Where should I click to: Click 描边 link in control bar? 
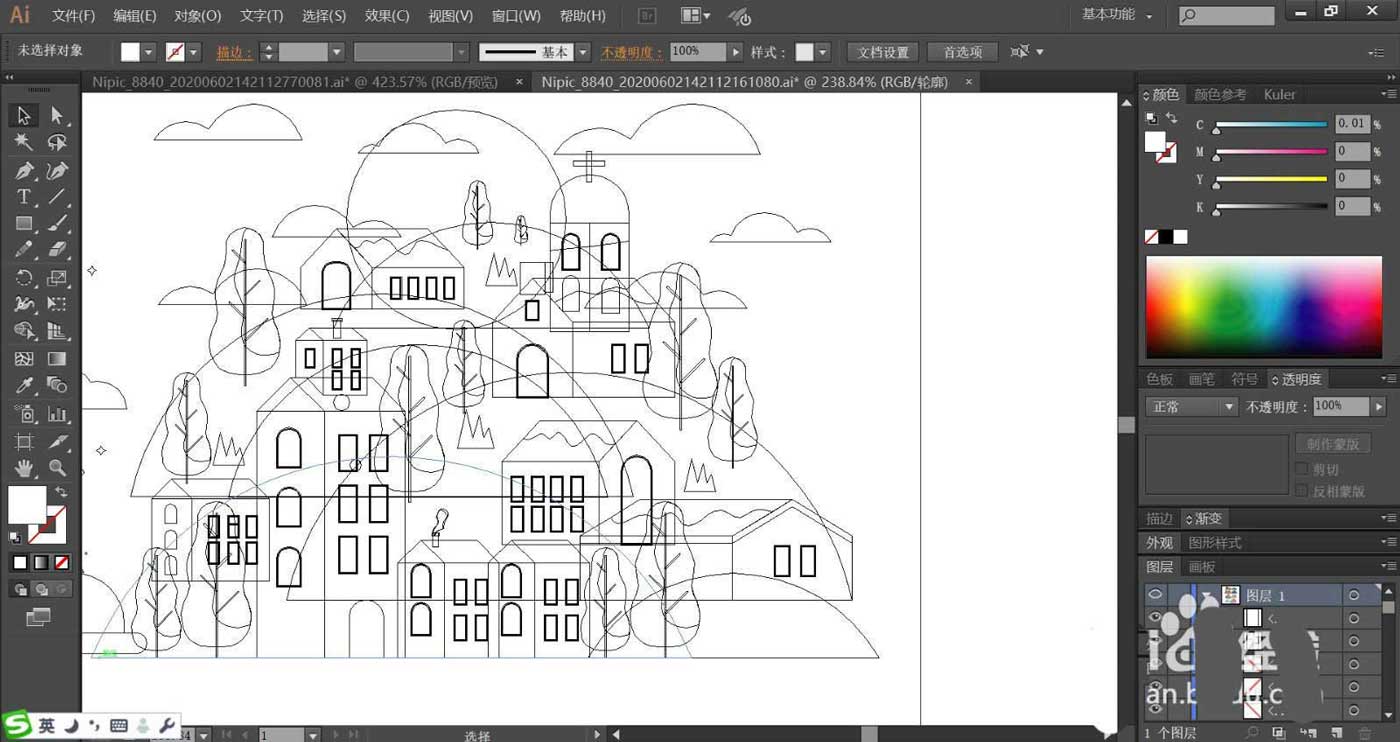[234, 52]
